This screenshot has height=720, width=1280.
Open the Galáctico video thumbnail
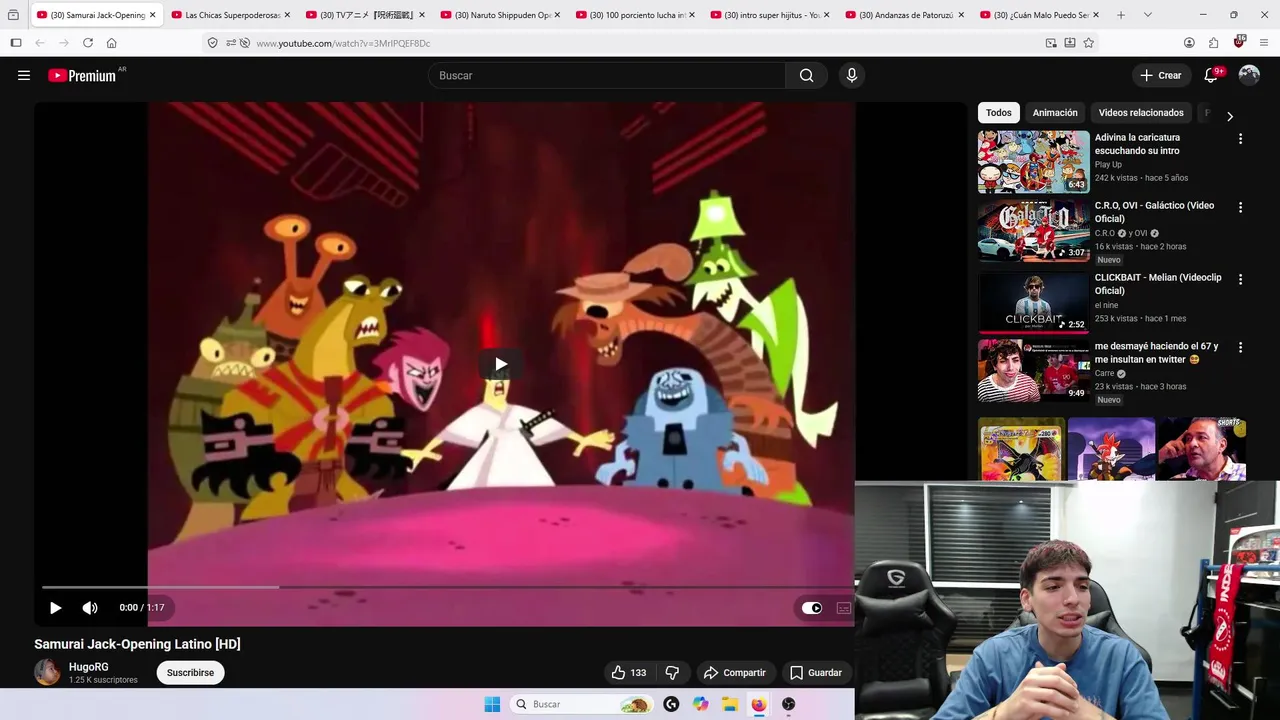pos(1033,230)
